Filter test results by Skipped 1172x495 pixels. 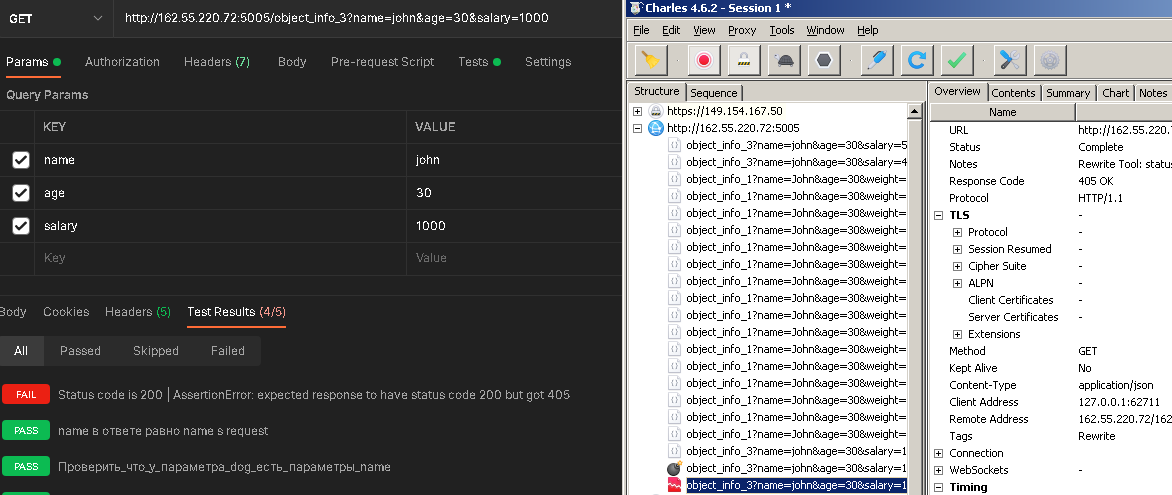tap(155, 351)
